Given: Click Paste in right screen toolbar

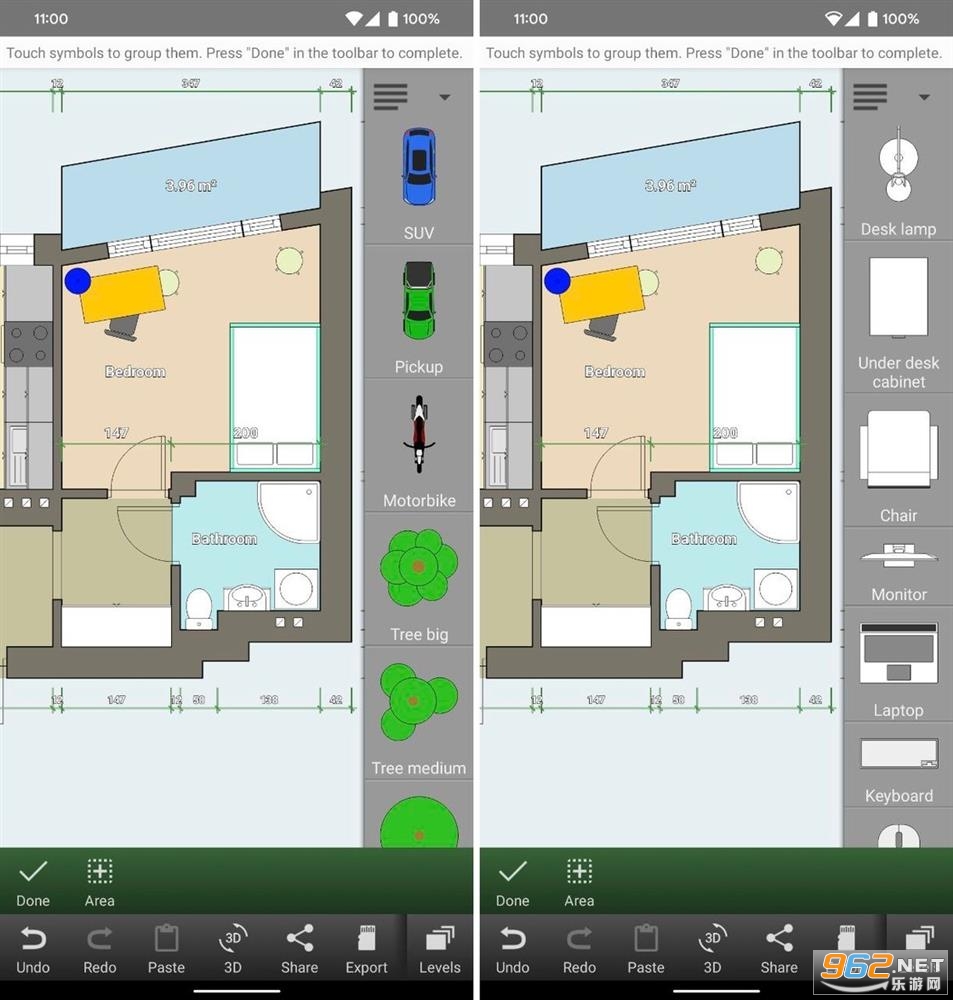Looking at the screenshot, I should click(x=646, y=950).
